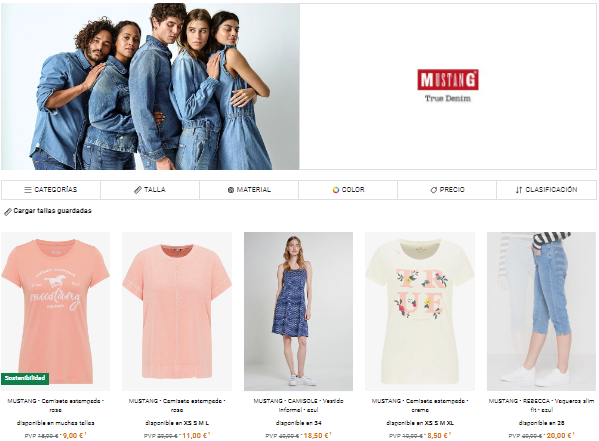Click the hamburger icon beside Categorías
This screenshot has width=599, height=441.
(x=28, y=190)
